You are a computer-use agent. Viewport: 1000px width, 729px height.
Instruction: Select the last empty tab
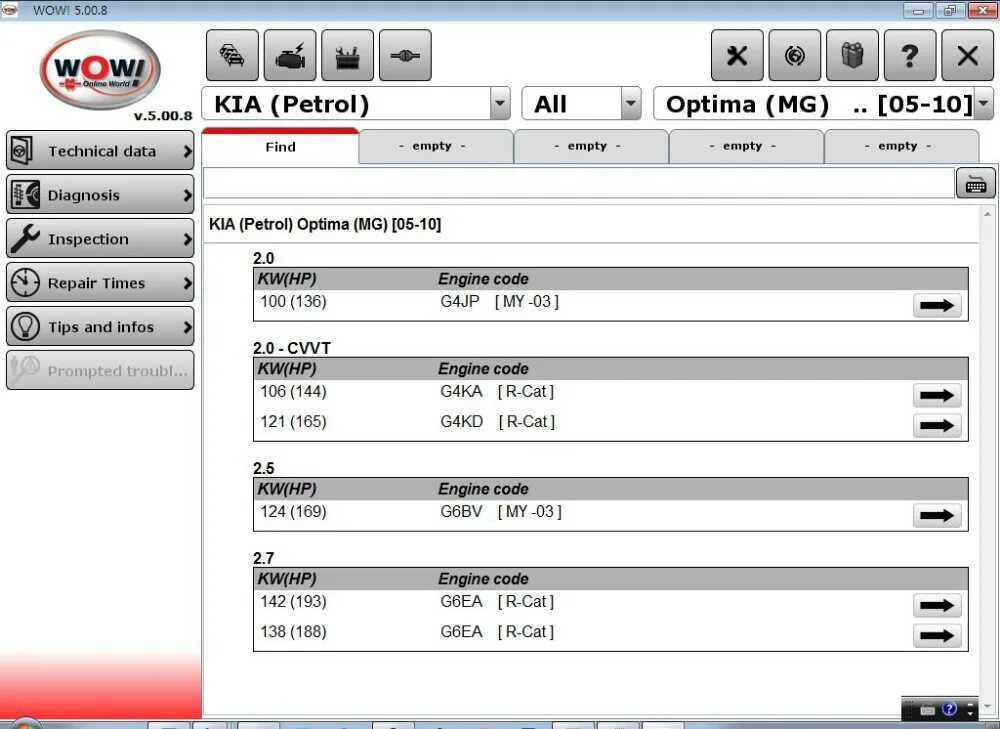pyautogui.click(x=902, y=146)
